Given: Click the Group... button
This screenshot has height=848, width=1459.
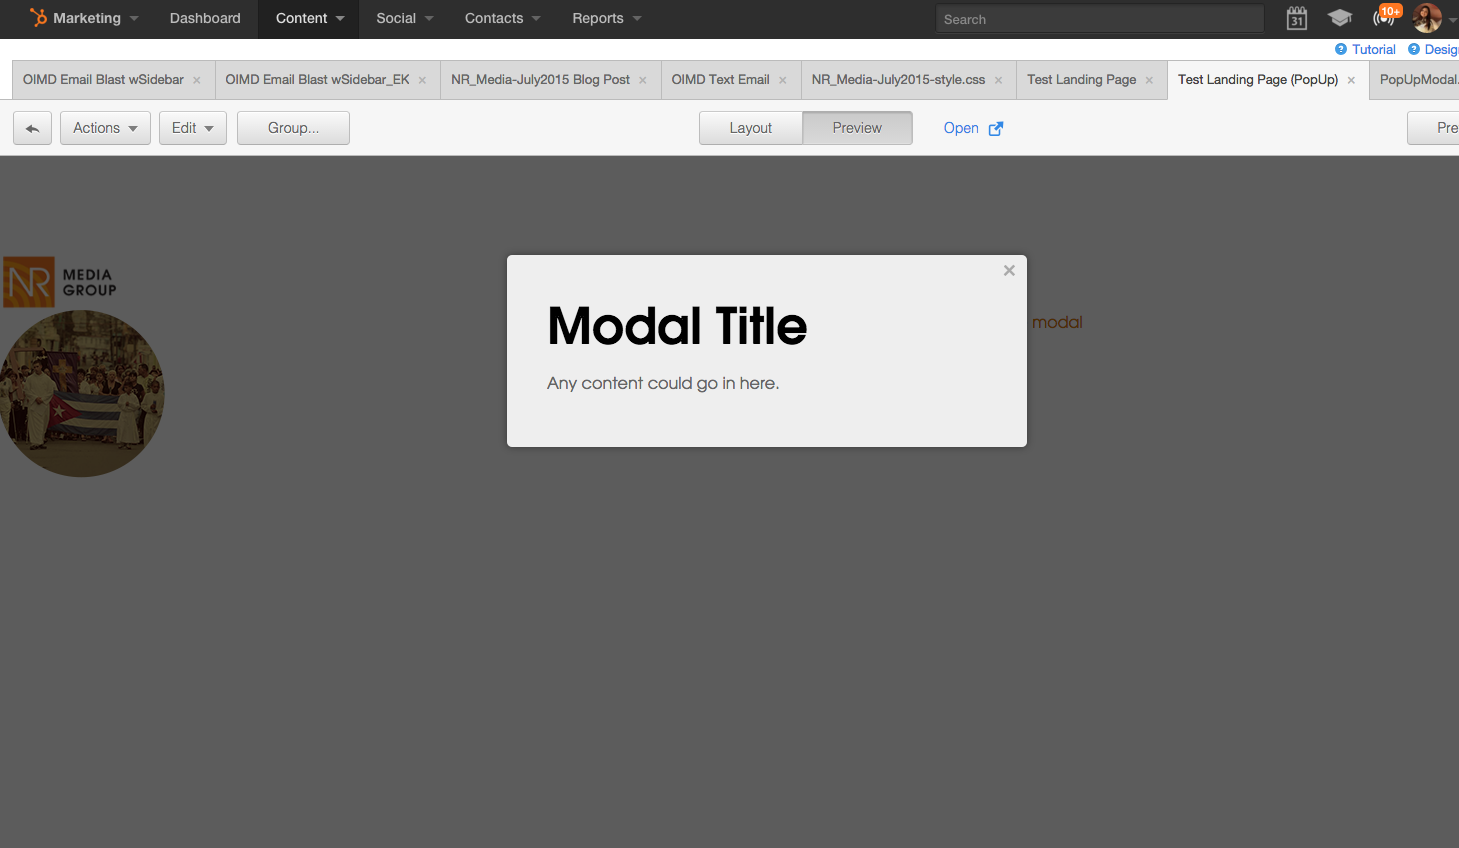Looking at the screenshot, I should click(x=293, y=128).
